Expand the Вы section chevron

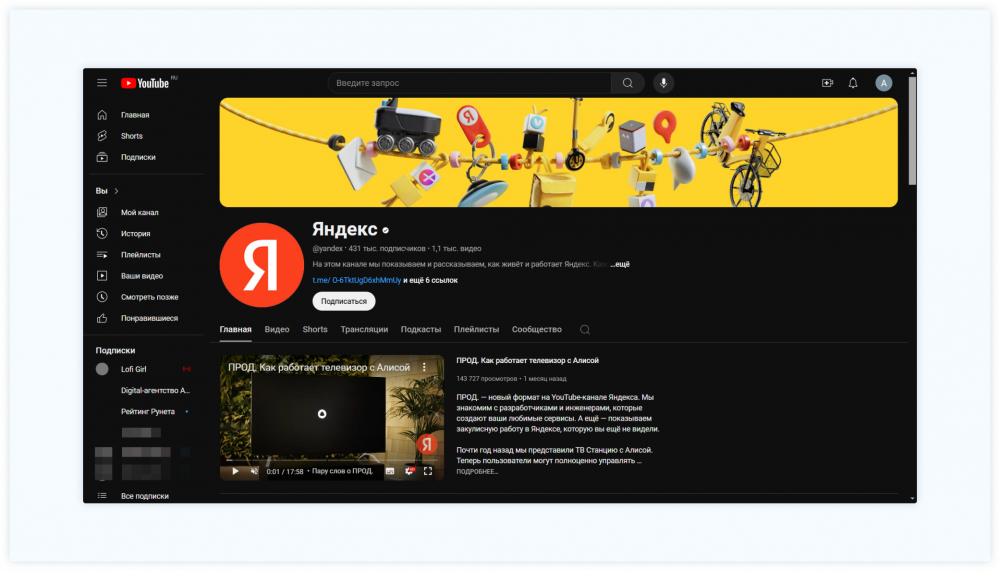point(116,191)
